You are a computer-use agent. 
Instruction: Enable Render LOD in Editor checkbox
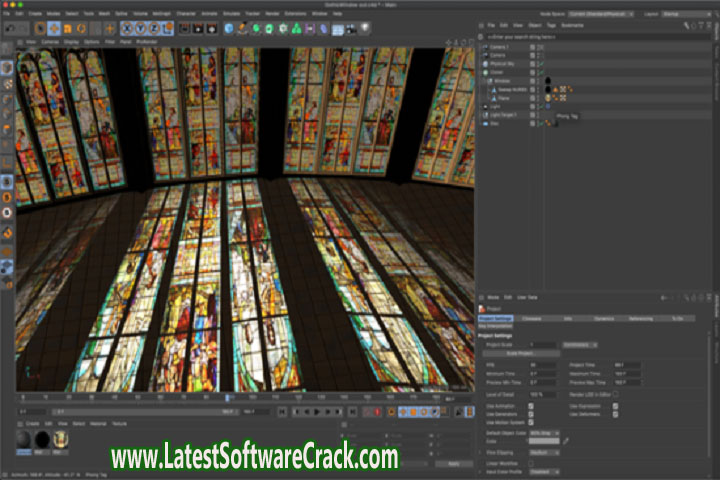tap(615, 394)
